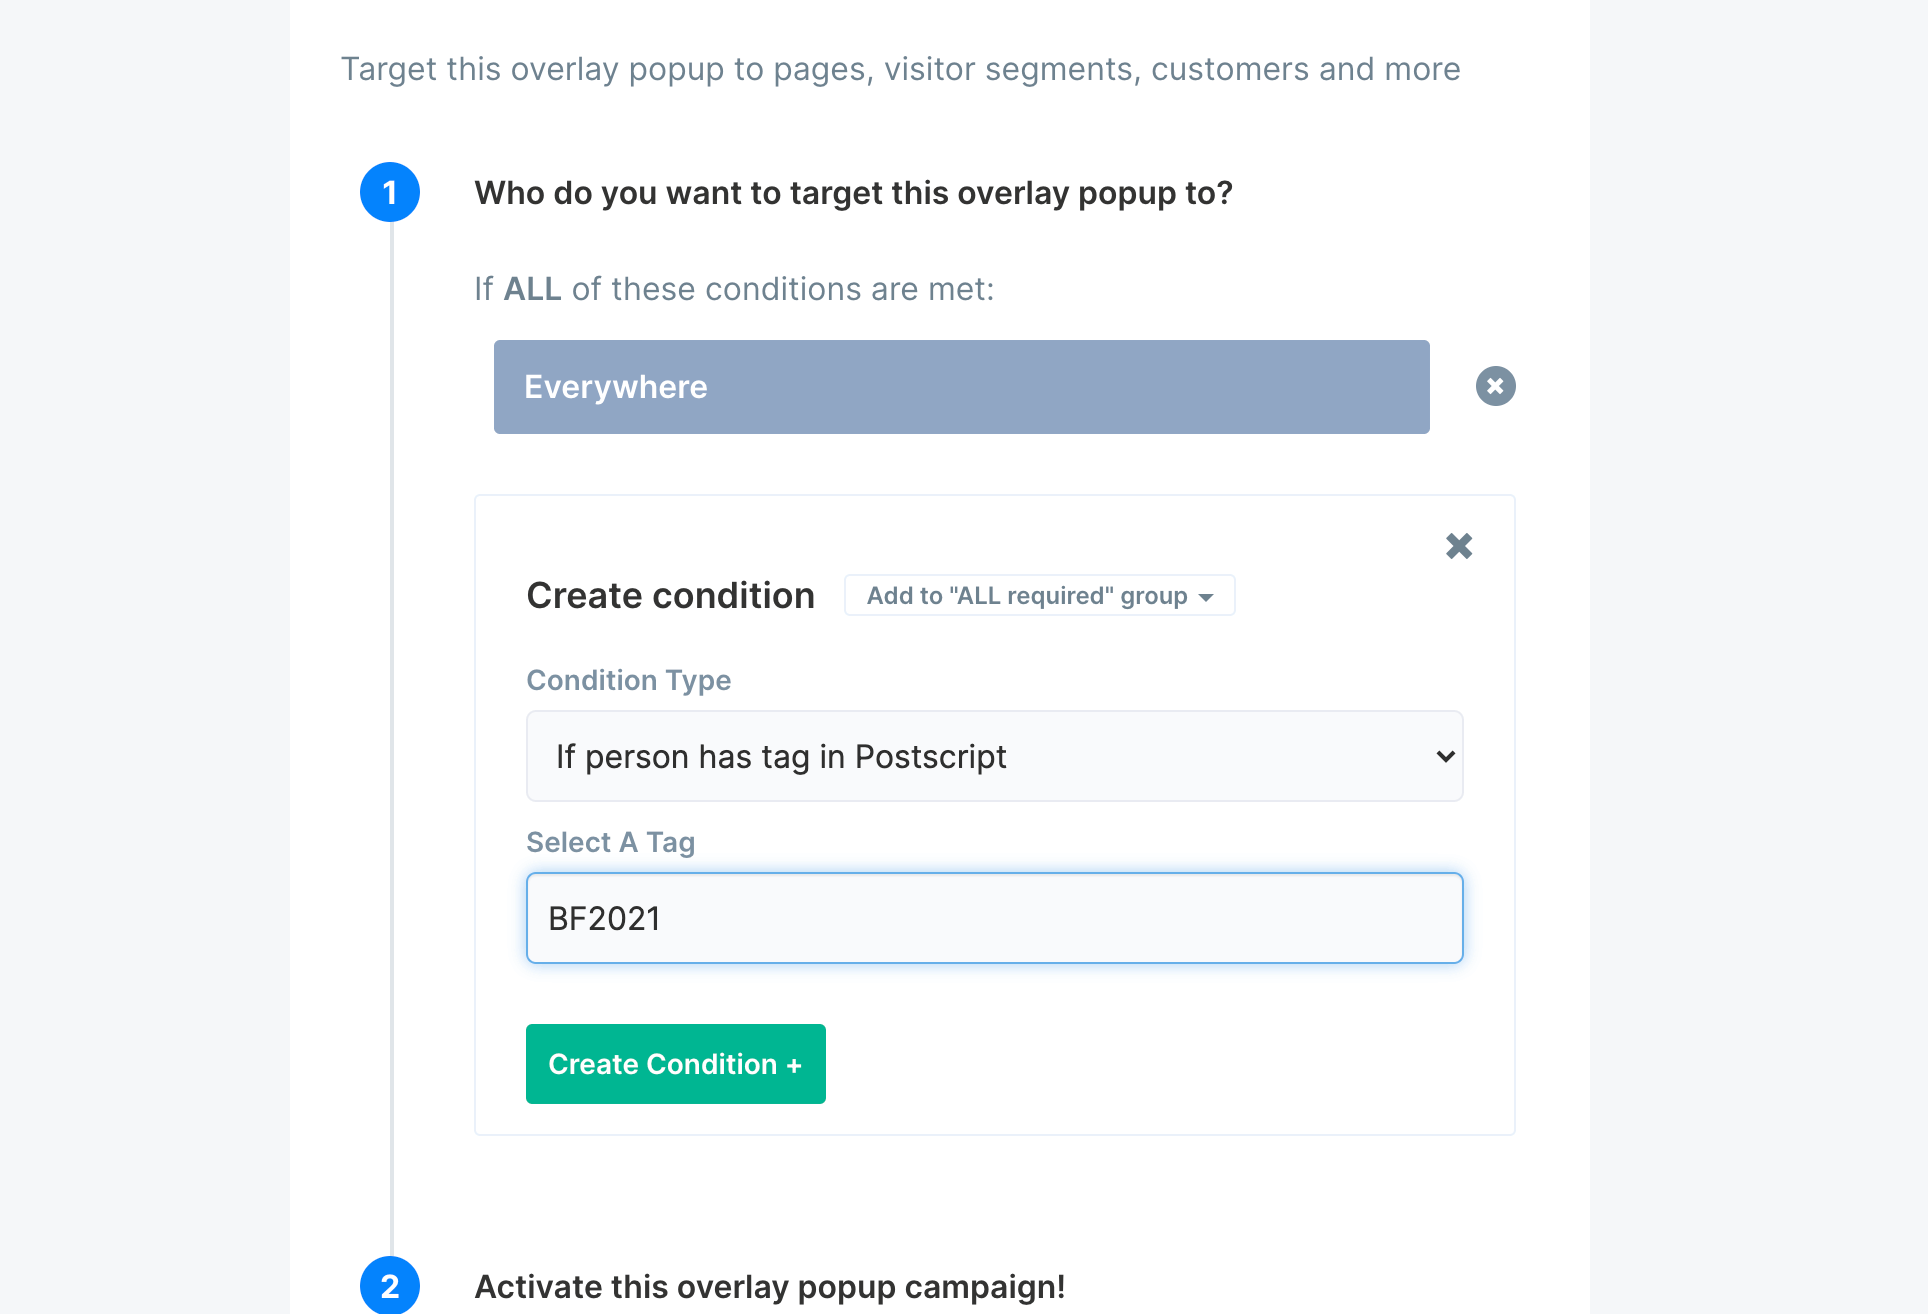Click the Select A Tag label
Viewport: 1928px width, 1314px height.
(x=610, y=842)
